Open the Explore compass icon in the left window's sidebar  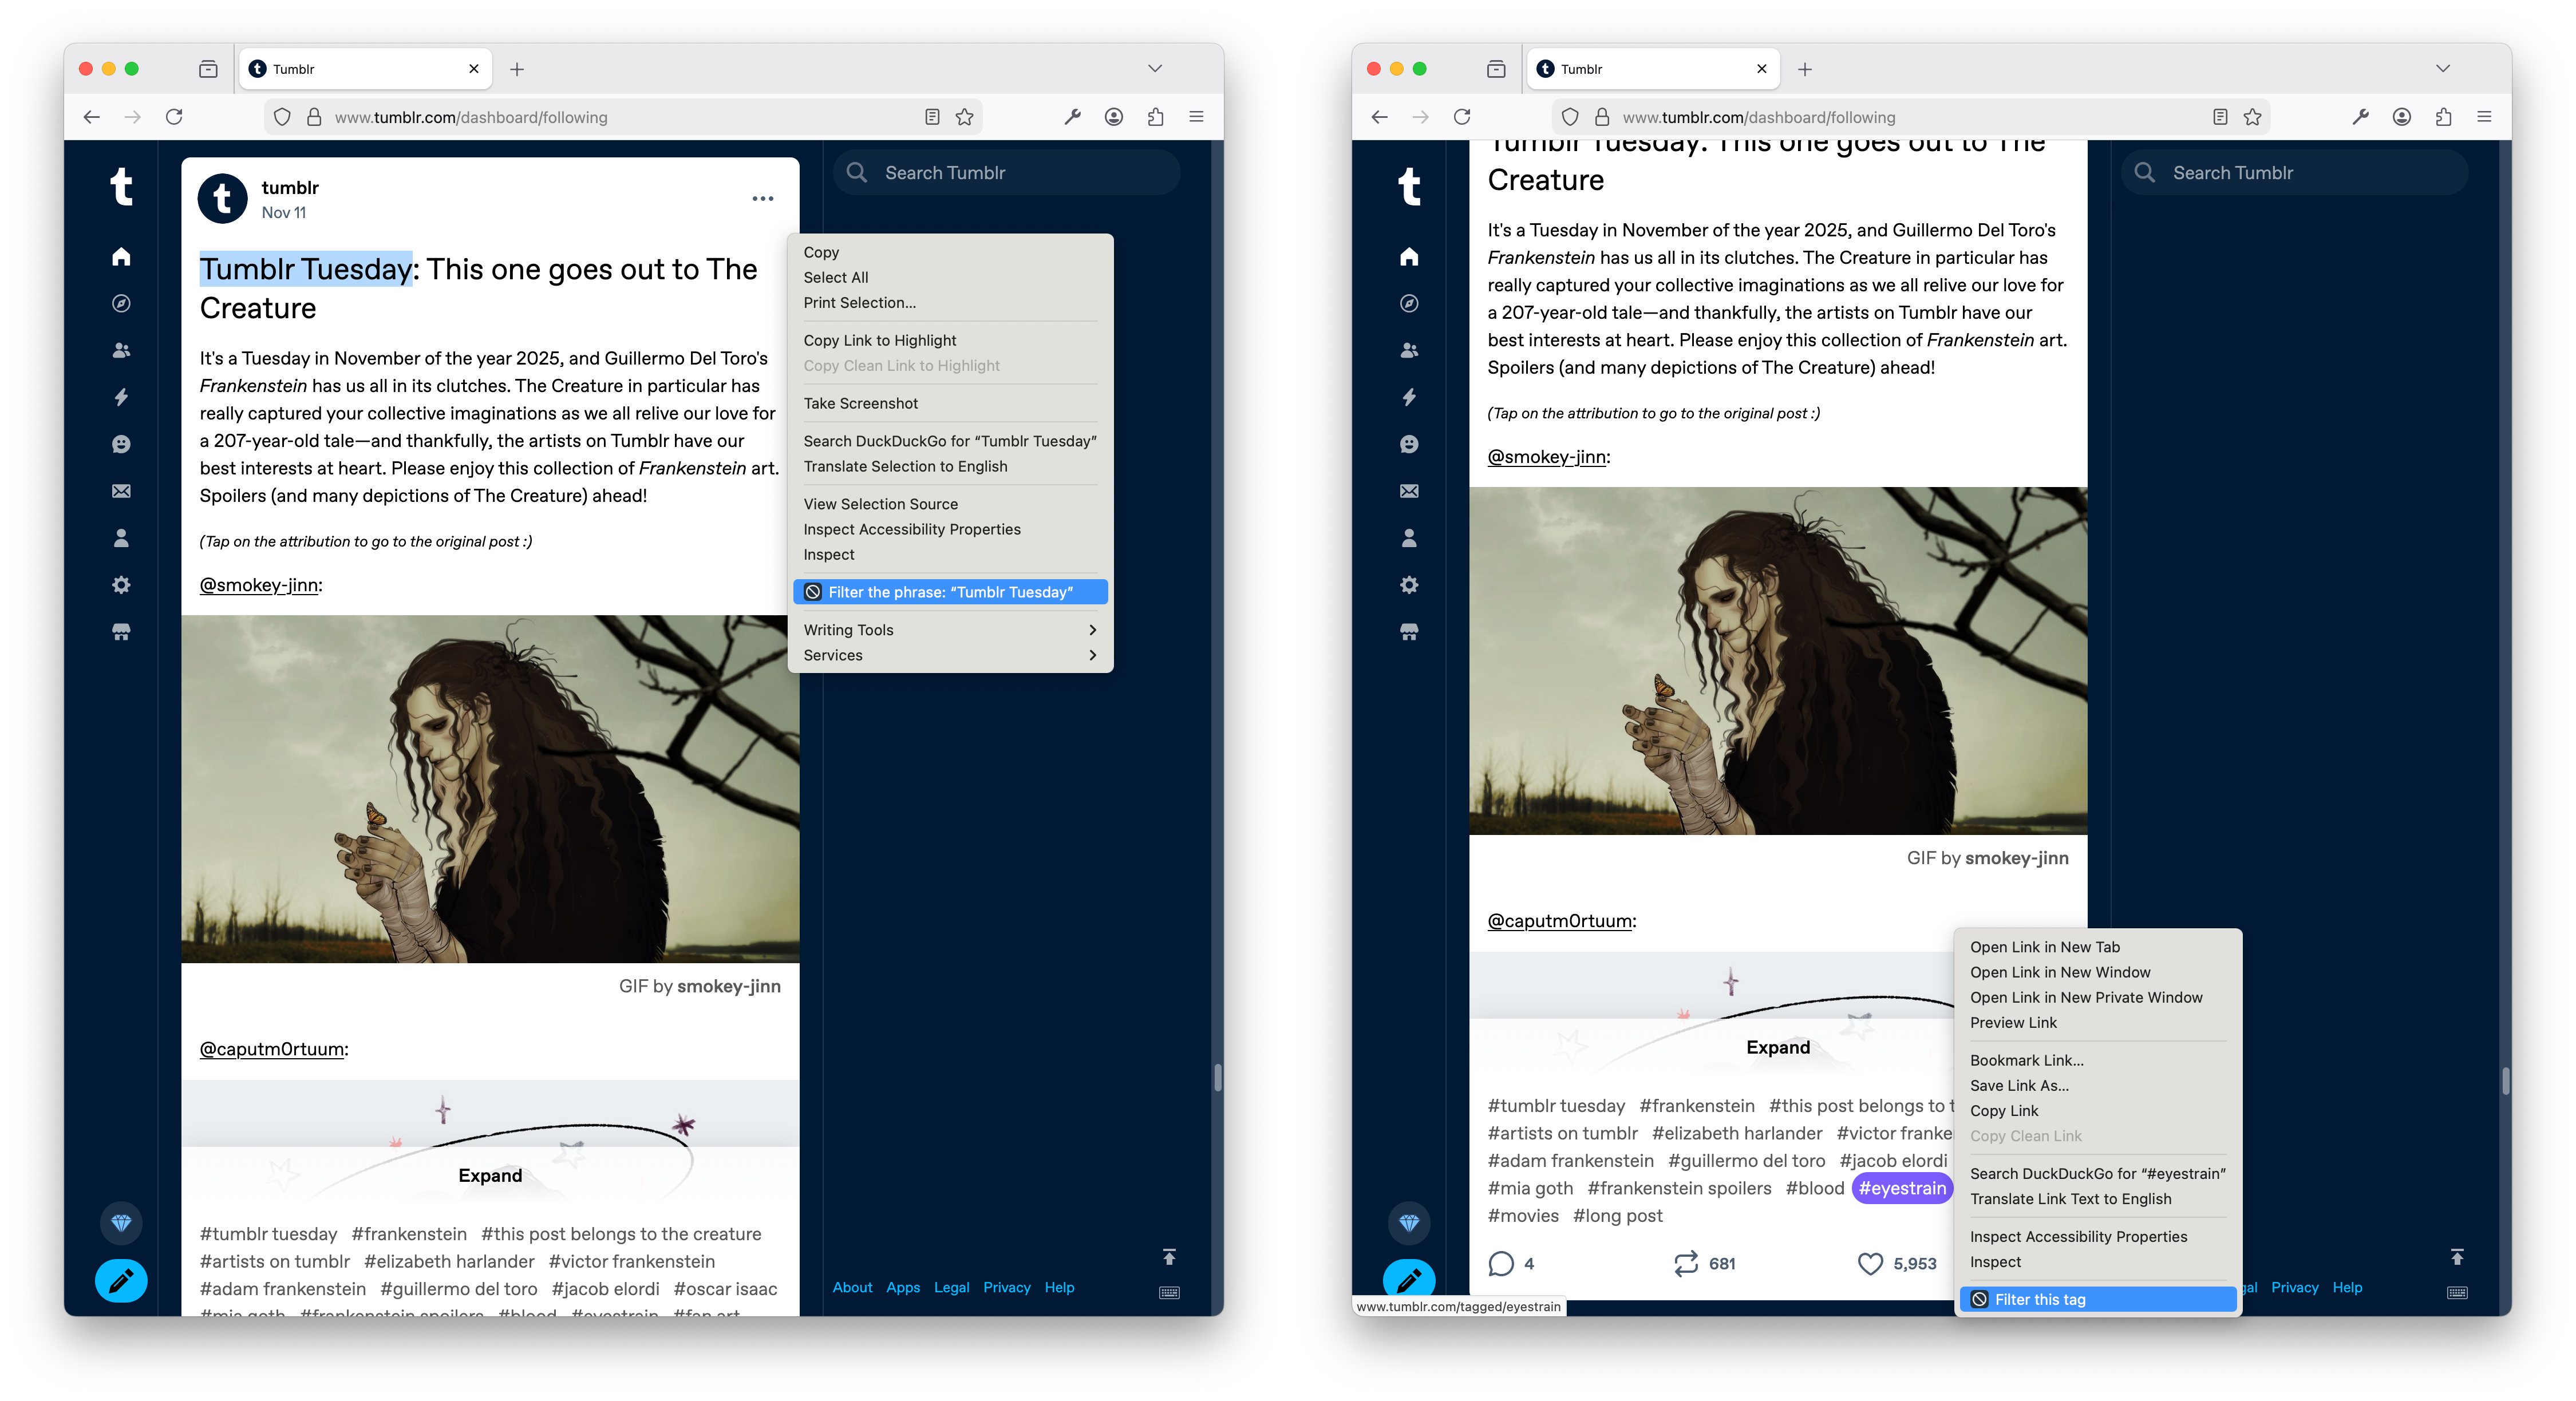point(121,303)
